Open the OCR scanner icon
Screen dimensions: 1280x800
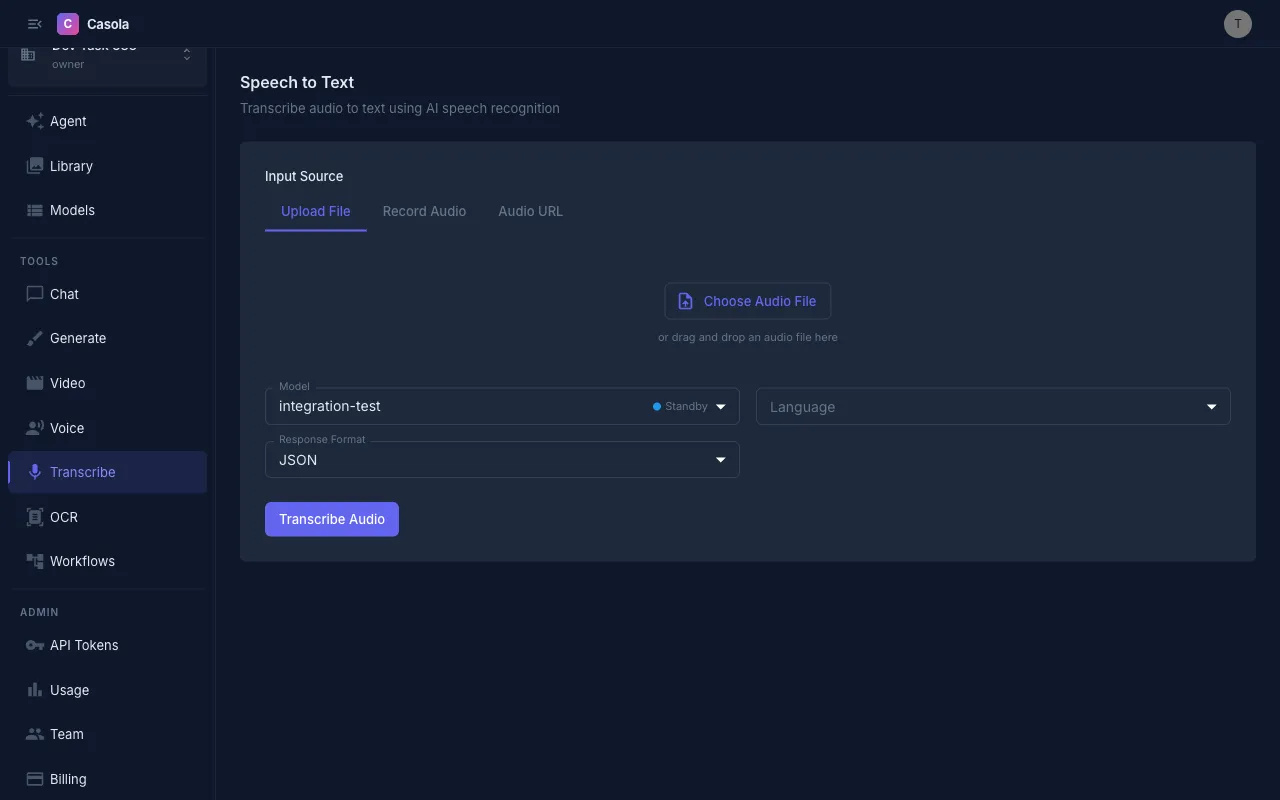pos(35,517)
